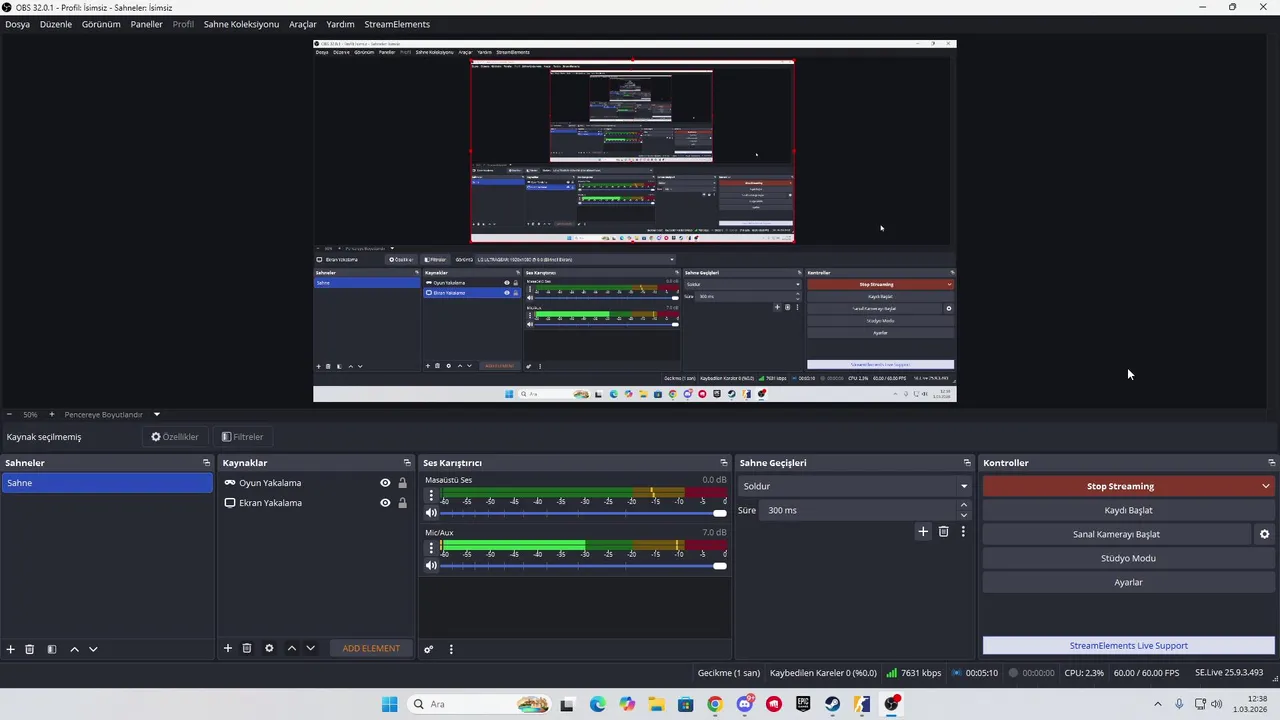Move the source up in Kaynaklar panel
Screen dimensions: 1280x720
tap(291, 648)
